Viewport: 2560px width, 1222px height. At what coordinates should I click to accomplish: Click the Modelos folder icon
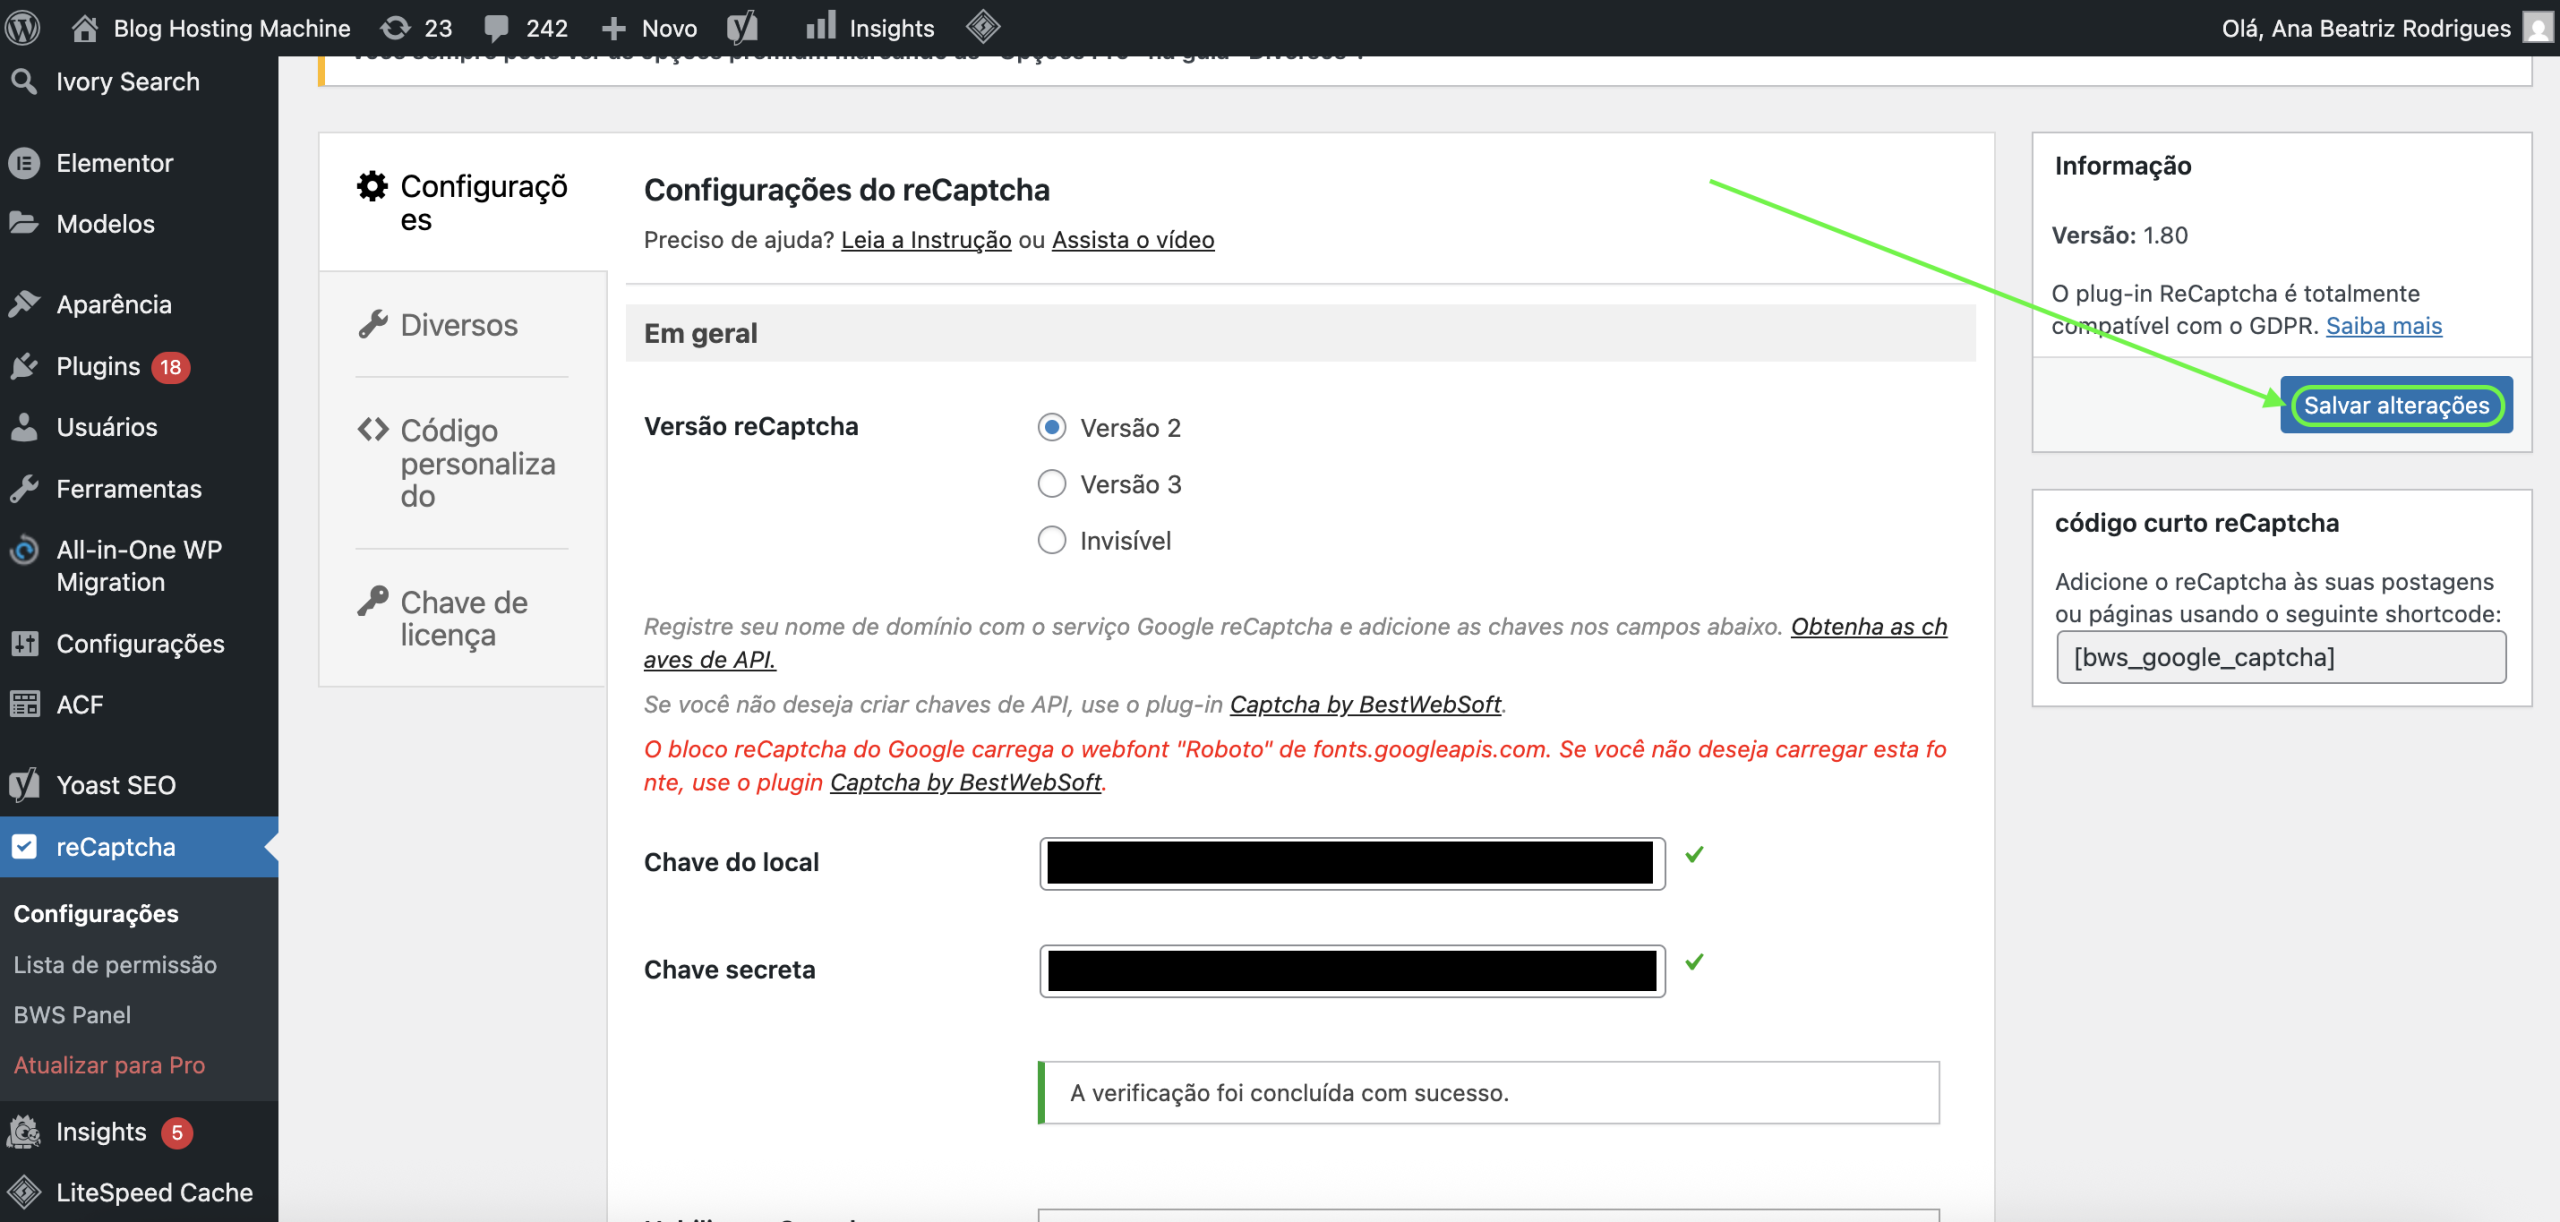(x=24, y=223)
